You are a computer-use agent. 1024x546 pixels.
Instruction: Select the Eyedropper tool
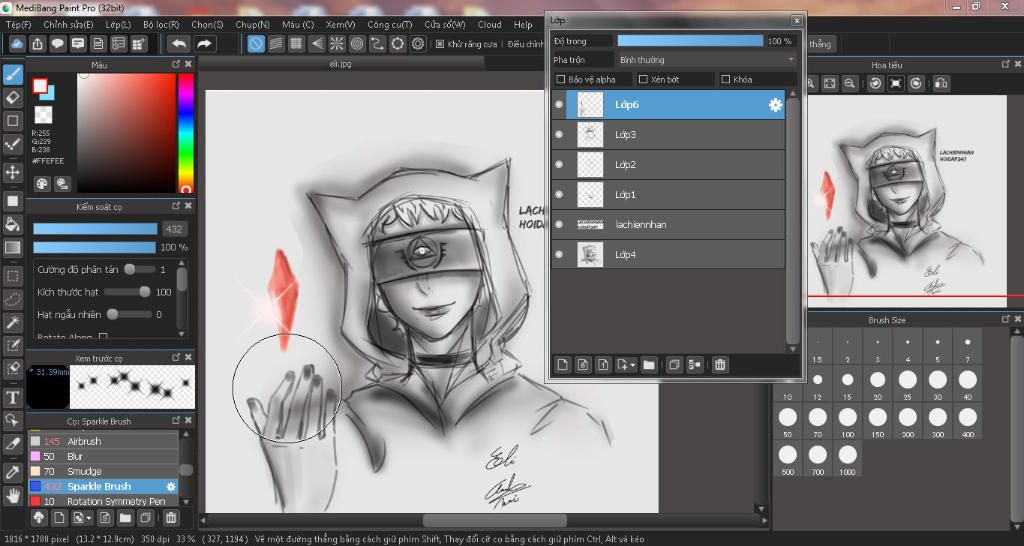click(x=12, y=472)
